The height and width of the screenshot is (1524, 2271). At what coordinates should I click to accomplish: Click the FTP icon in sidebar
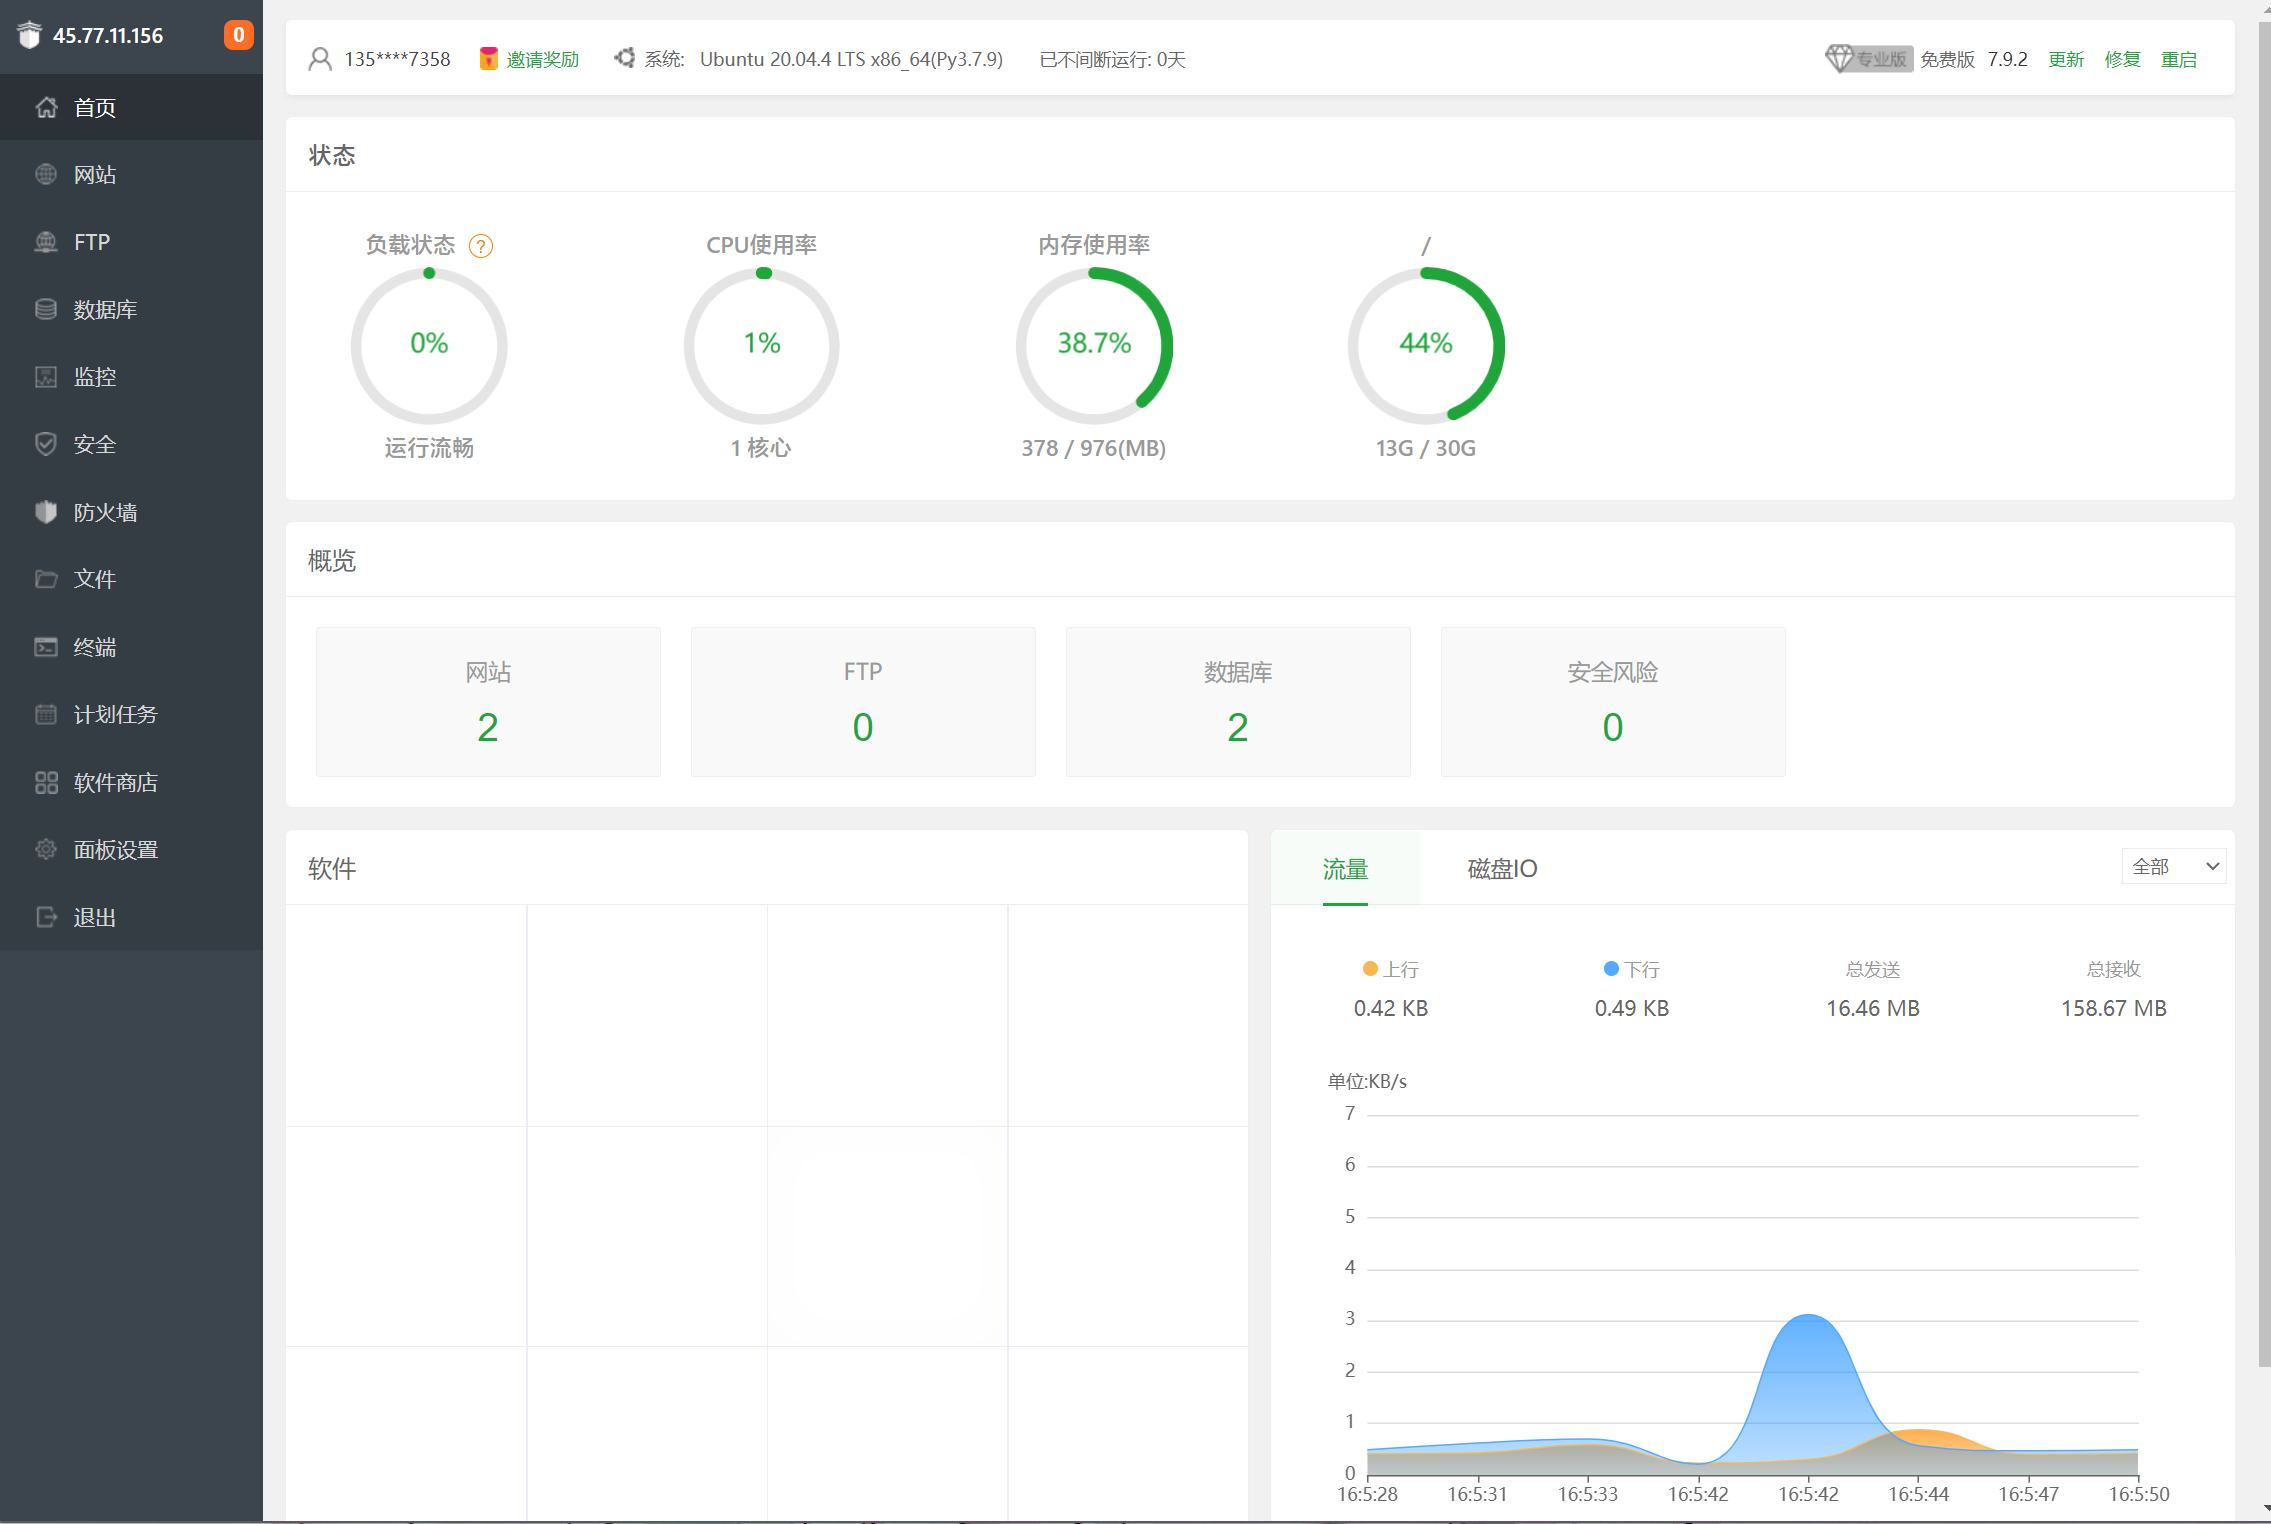click(x=46, y=242)
